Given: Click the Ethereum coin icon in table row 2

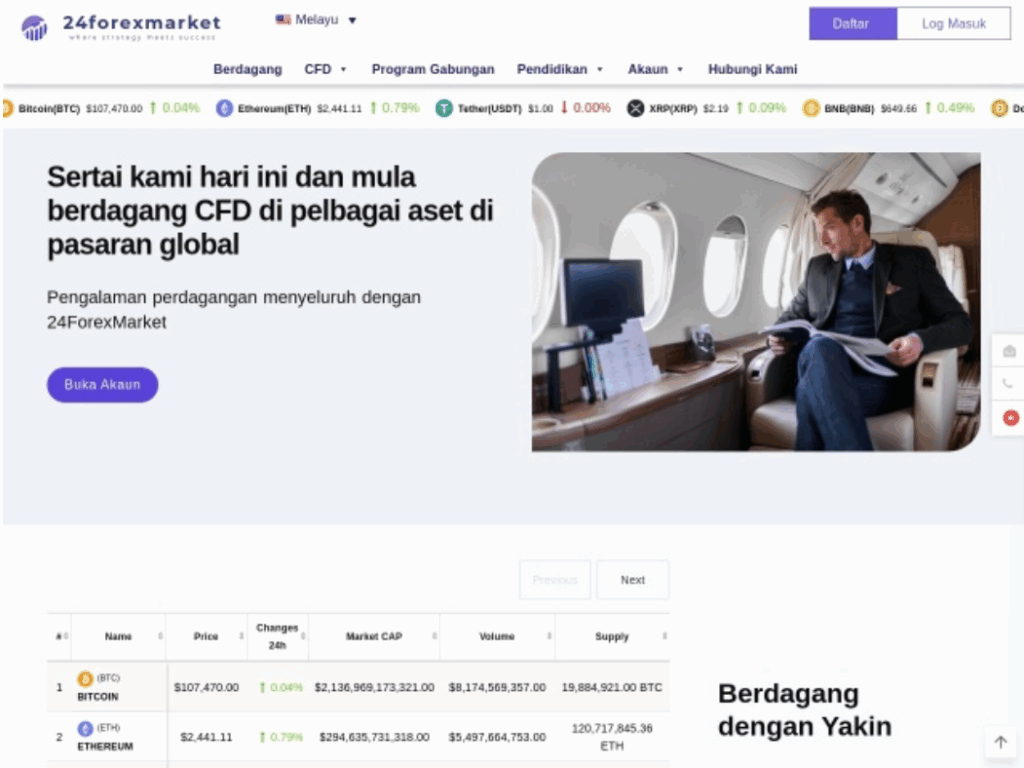Looking at the screenshot, I should pyautogui.click(x=85, y=729).
